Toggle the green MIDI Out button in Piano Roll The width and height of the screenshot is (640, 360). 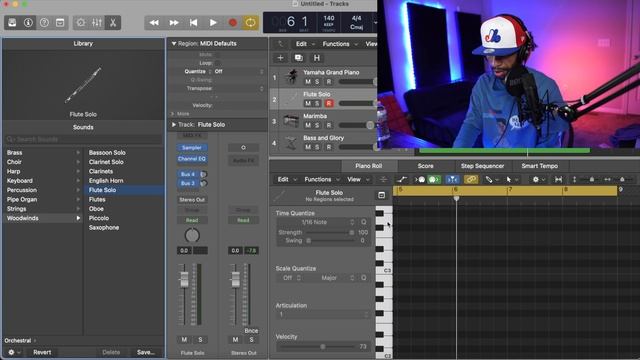pos(434,179)
